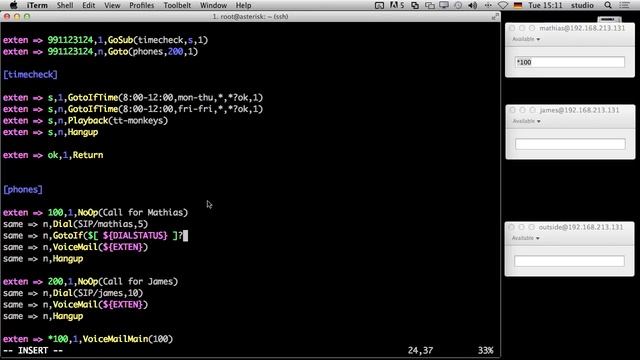The height and width of the screenshot is (360, 640).
Task: Open the iTerm application menu
Action: click(x=37, y=5)
